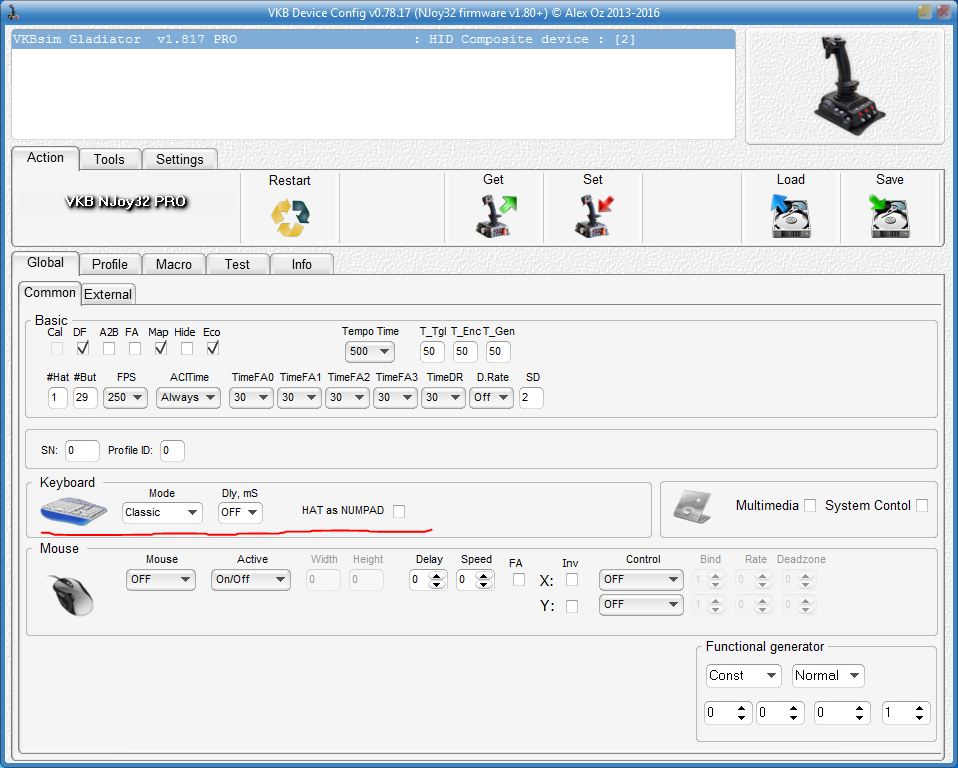
Task: Enable HAT as NUMPAD checkbox
Action: point(399,511)
